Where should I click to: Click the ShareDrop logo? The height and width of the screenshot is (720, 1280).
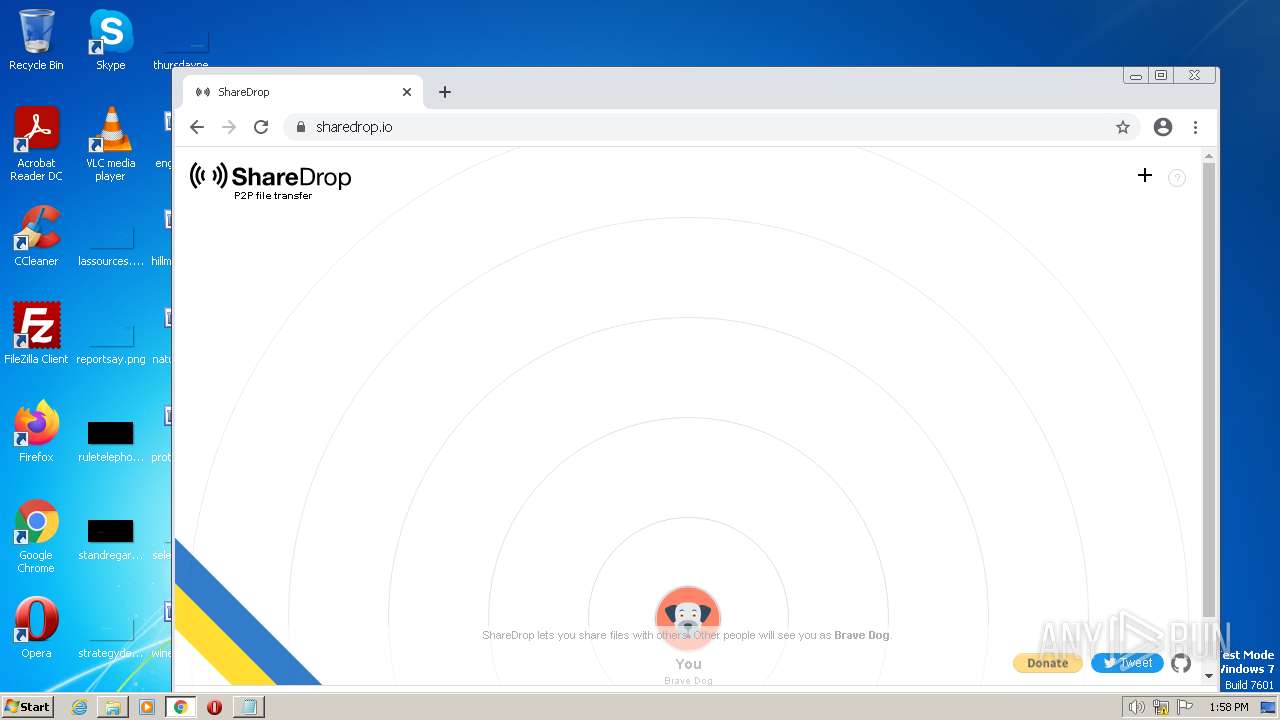click(270, 181)
